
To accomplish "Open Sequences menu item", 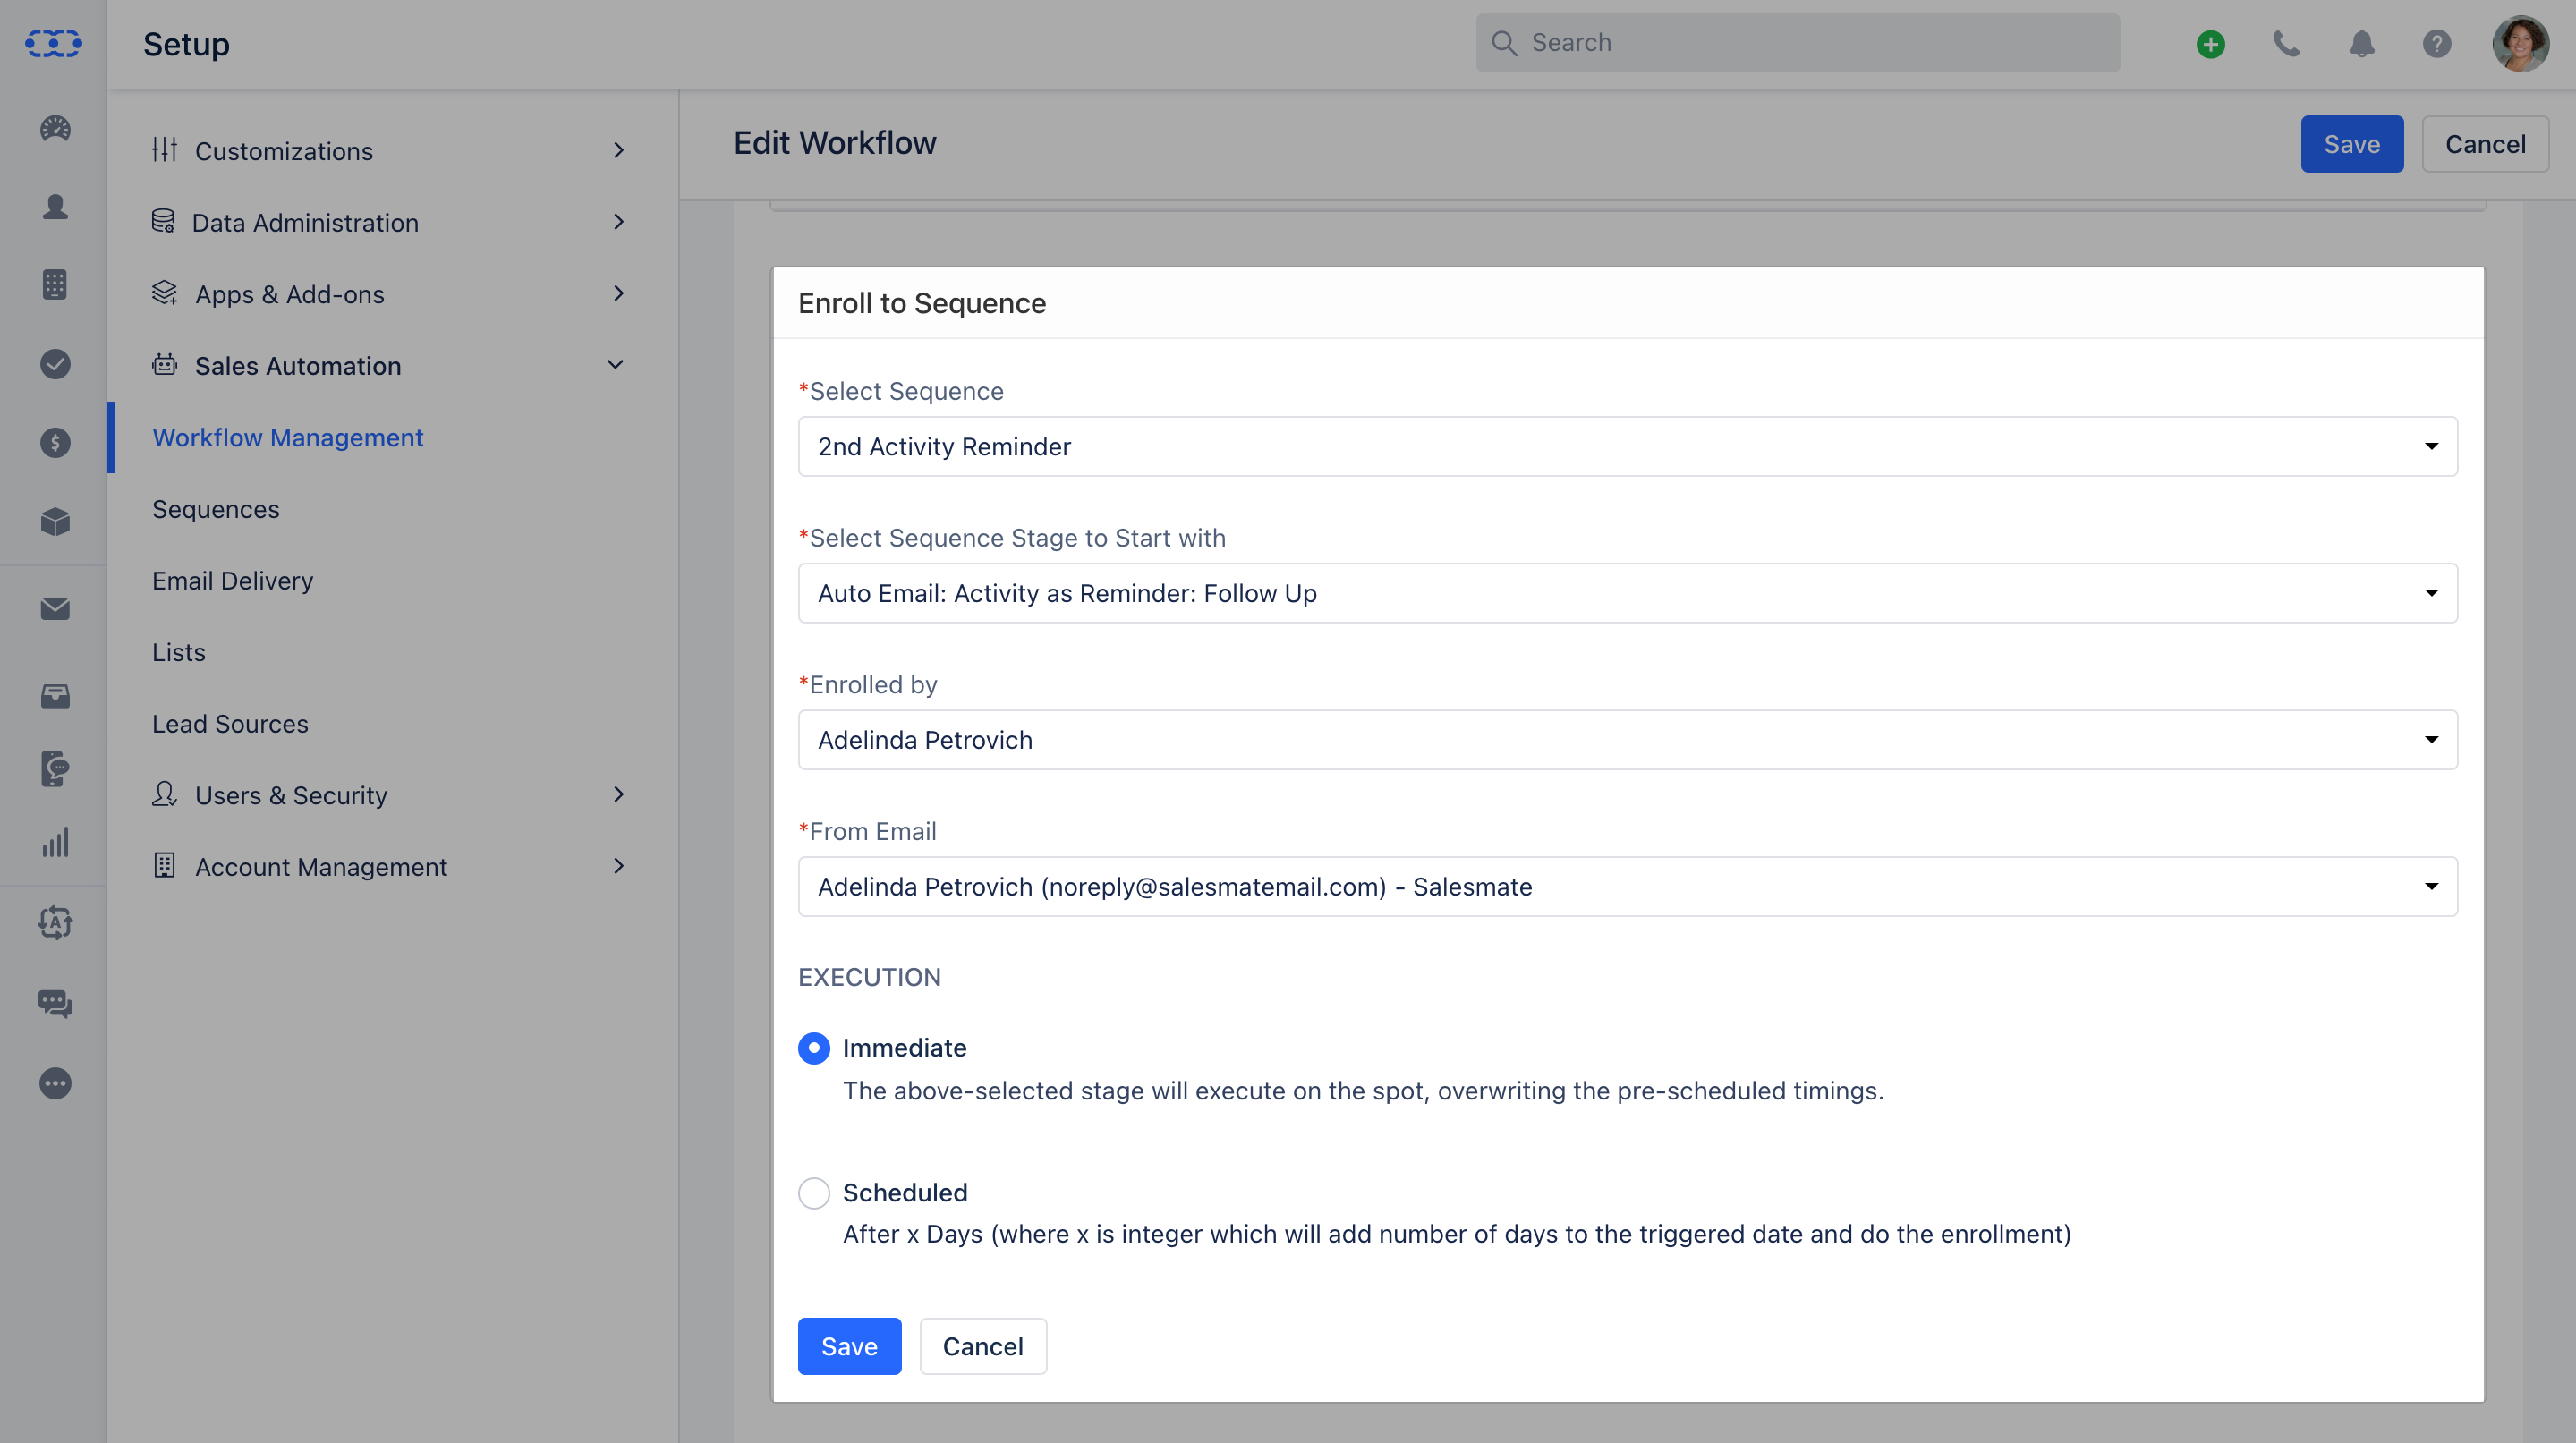I will click(215, 509).
